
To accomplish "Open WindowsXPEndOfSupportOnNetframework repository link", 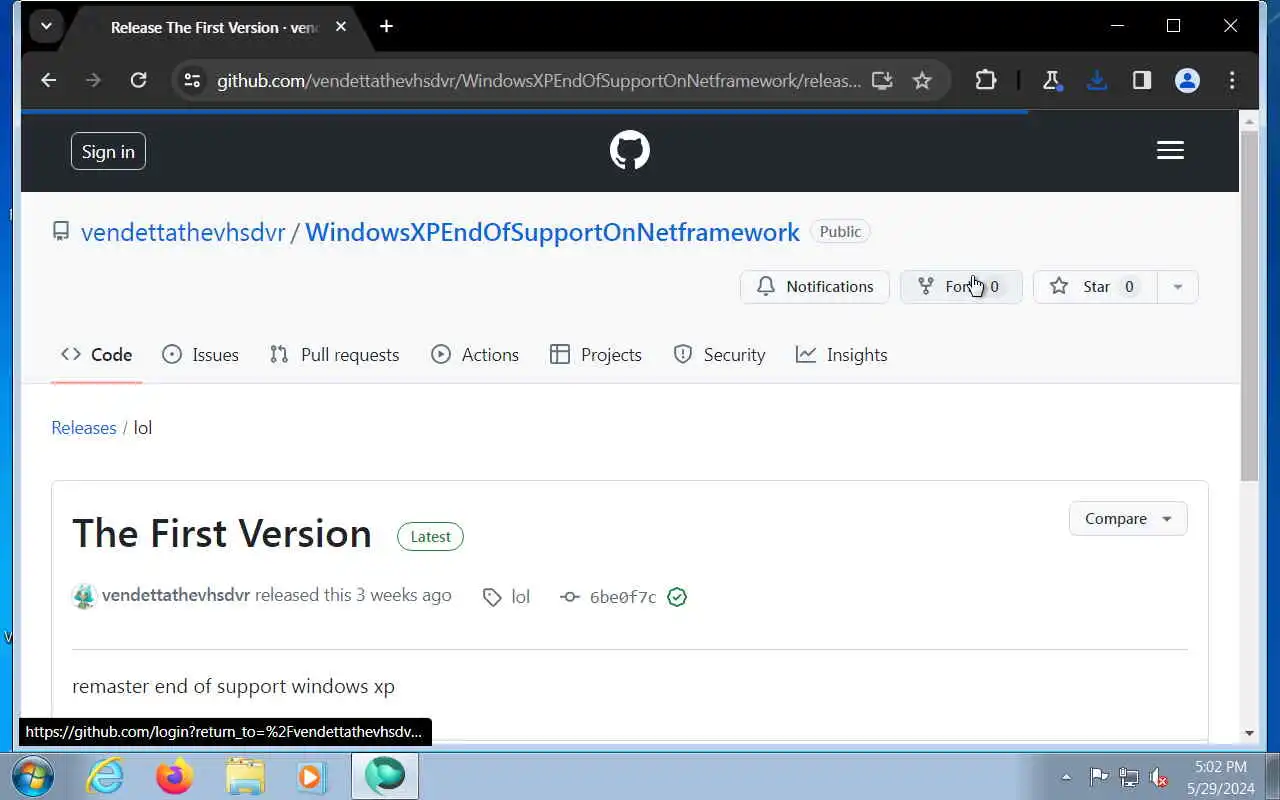I will [x=552, y=232].
